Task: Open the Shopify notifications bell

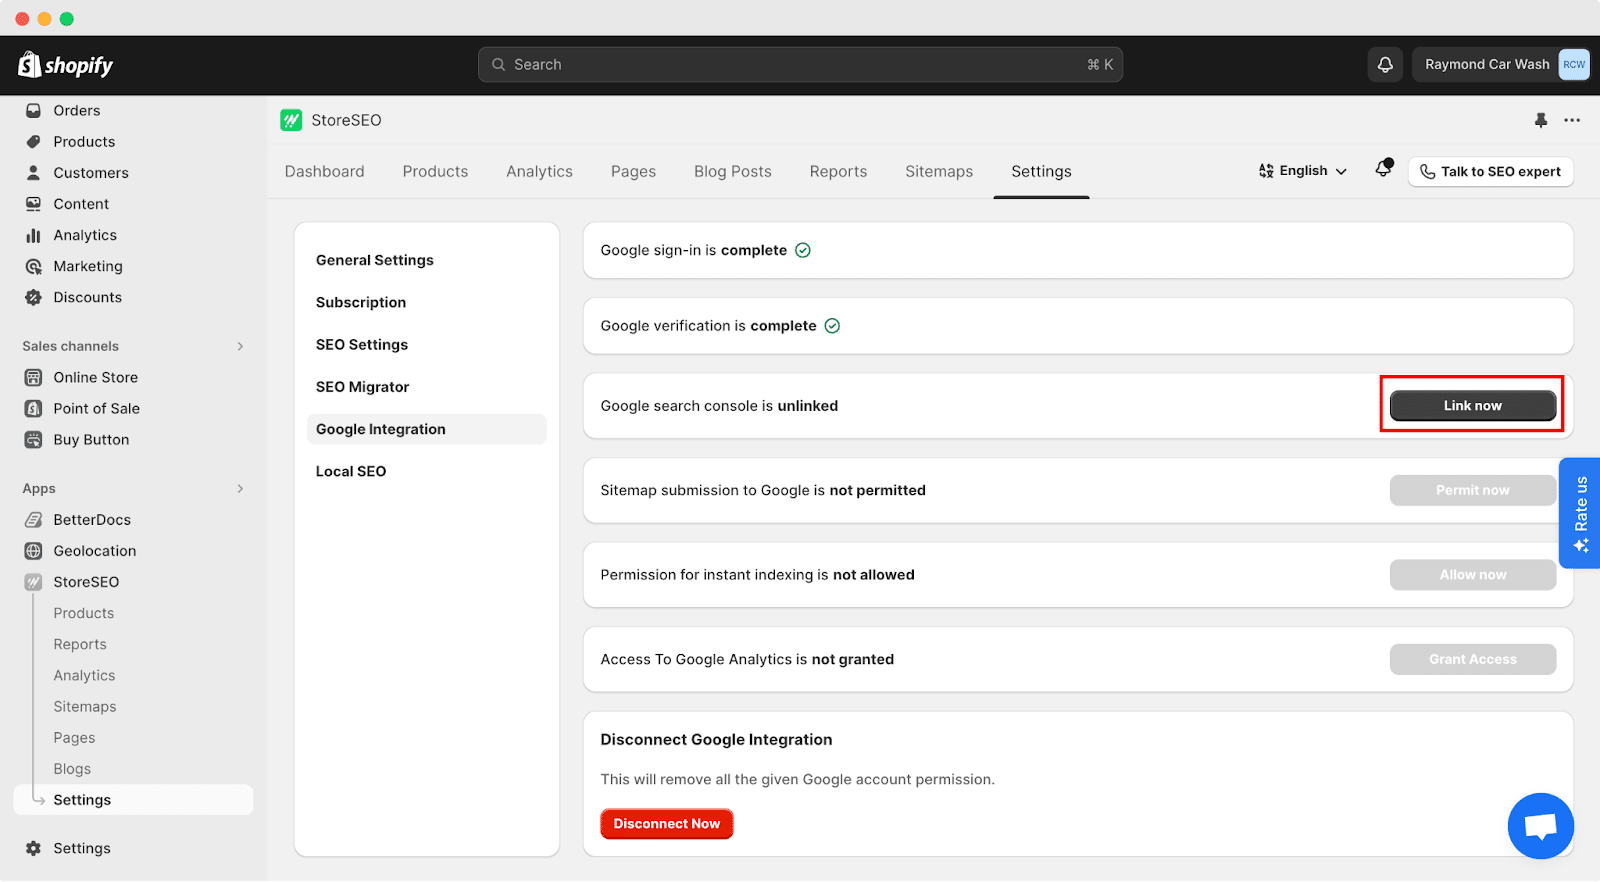Action: [1385, 64]
